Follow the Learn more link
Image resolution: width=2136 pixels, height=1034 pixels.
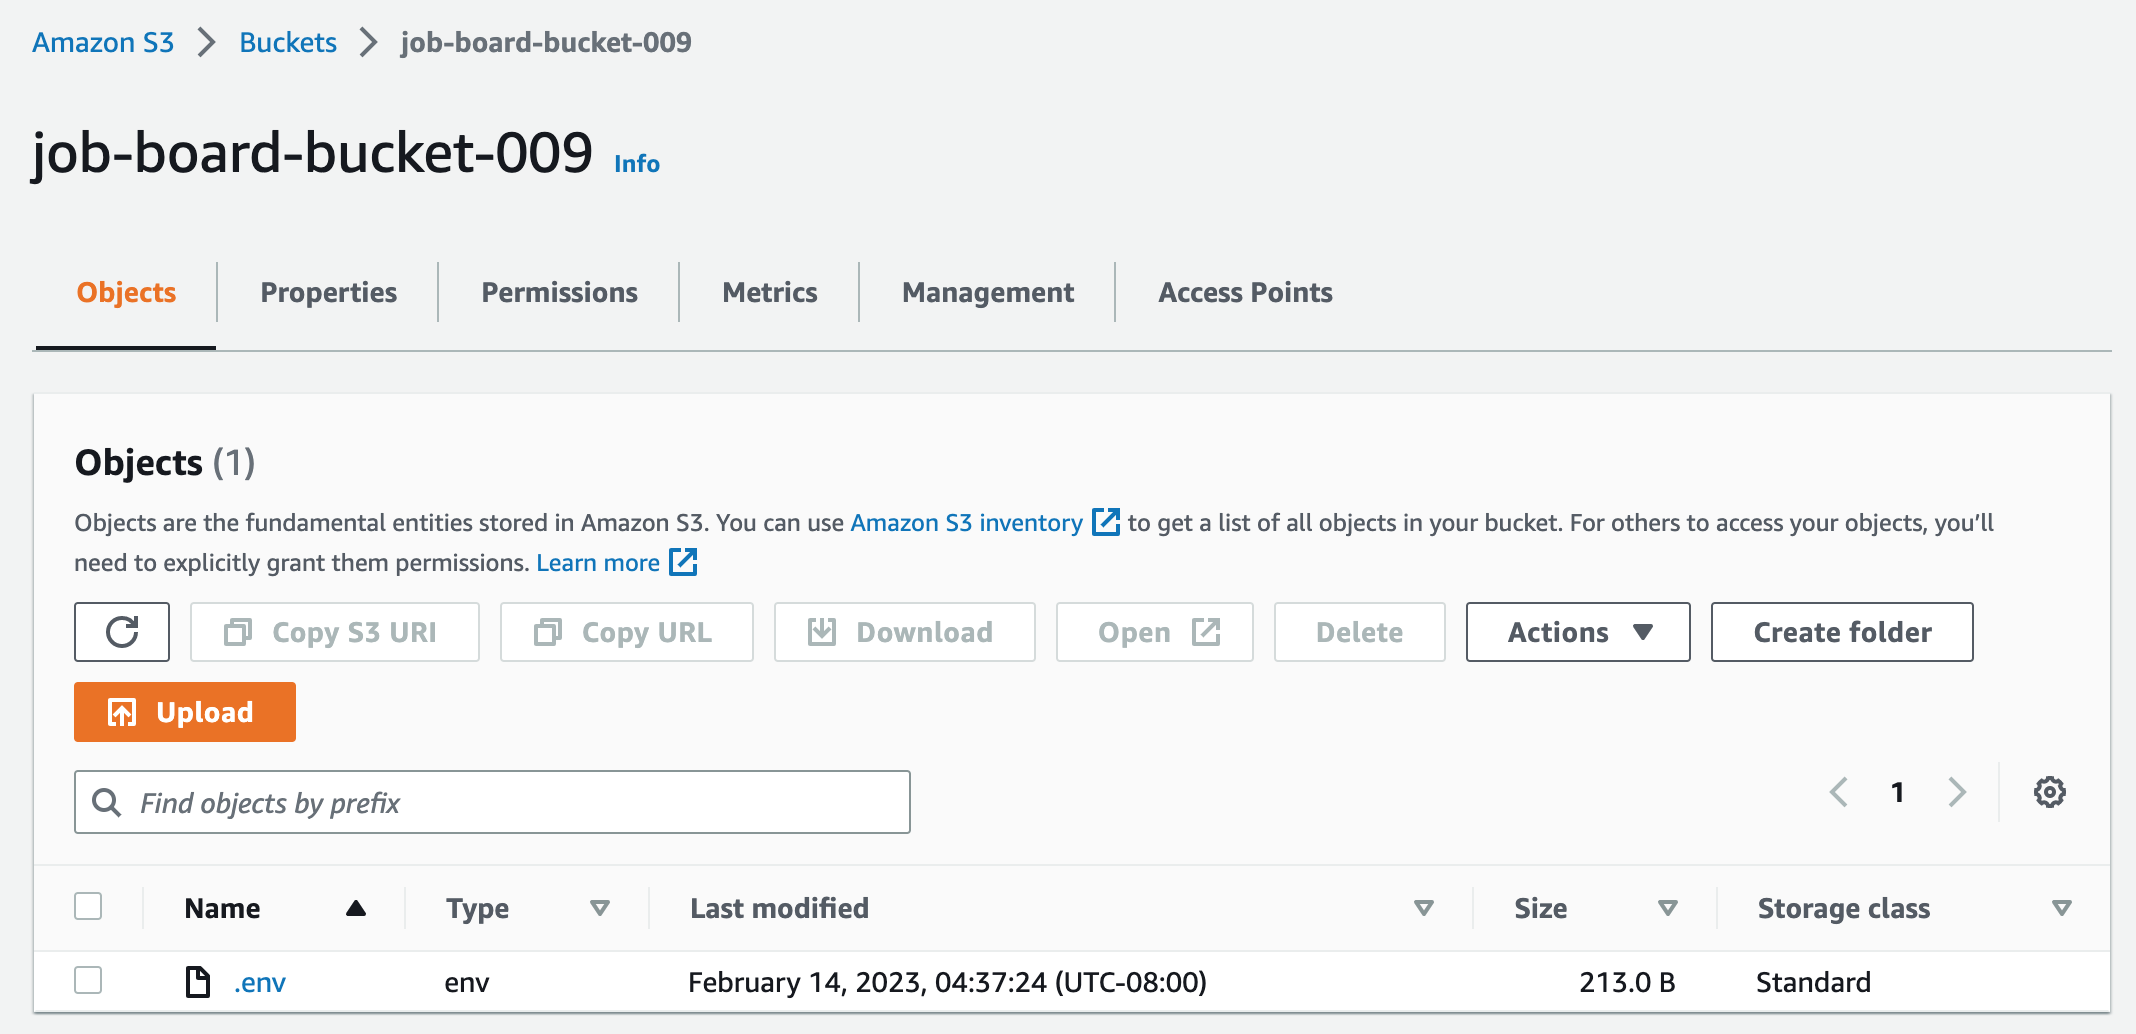pyautogui.click(x=598, y=562)
